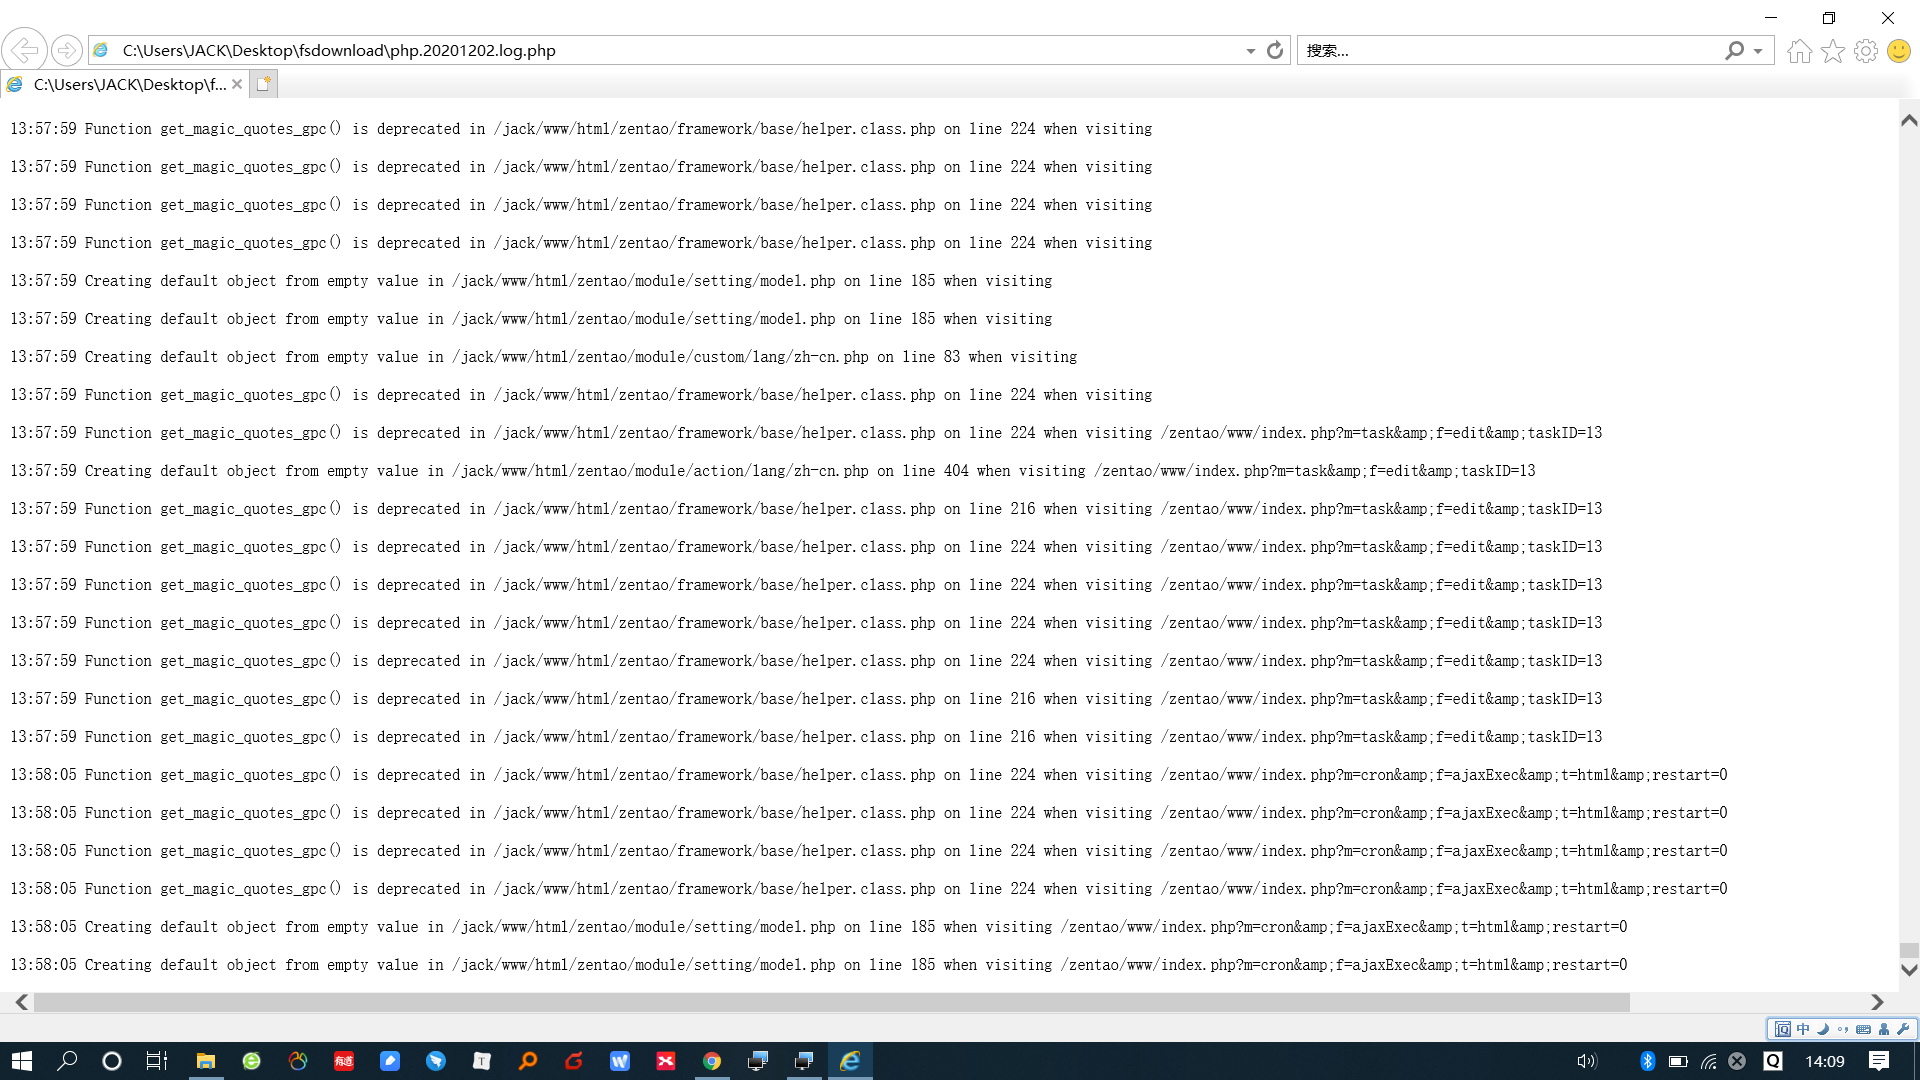Click the browser forward arrow button
The height and width of the screenshot is (1080, 1920).
pos(66,50)
